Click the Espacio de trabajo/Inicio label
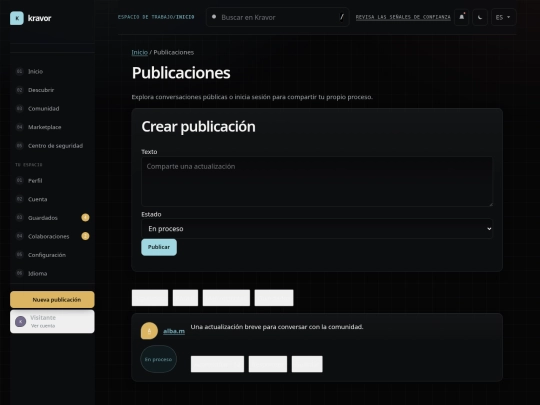This screenshot has height=405, width=540. click(x=156, y=17)
